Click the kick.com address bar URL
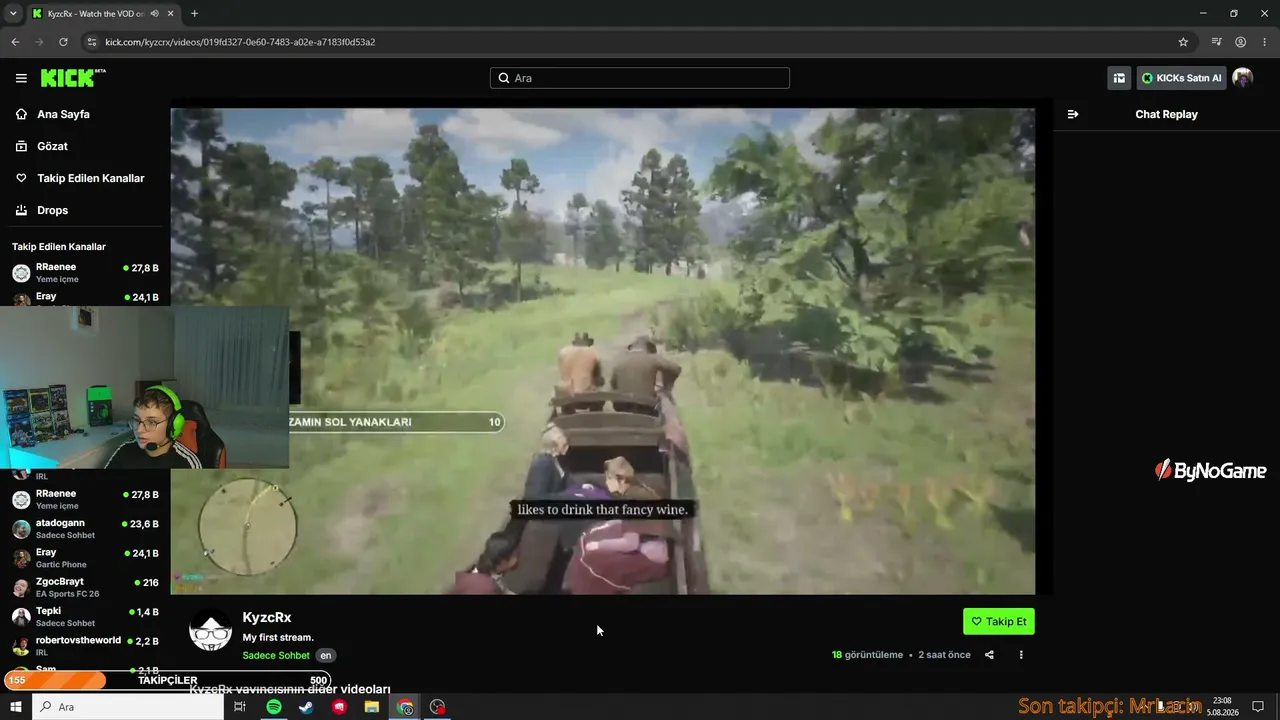Screen dimensions: 1280x720 click(240, 42)
